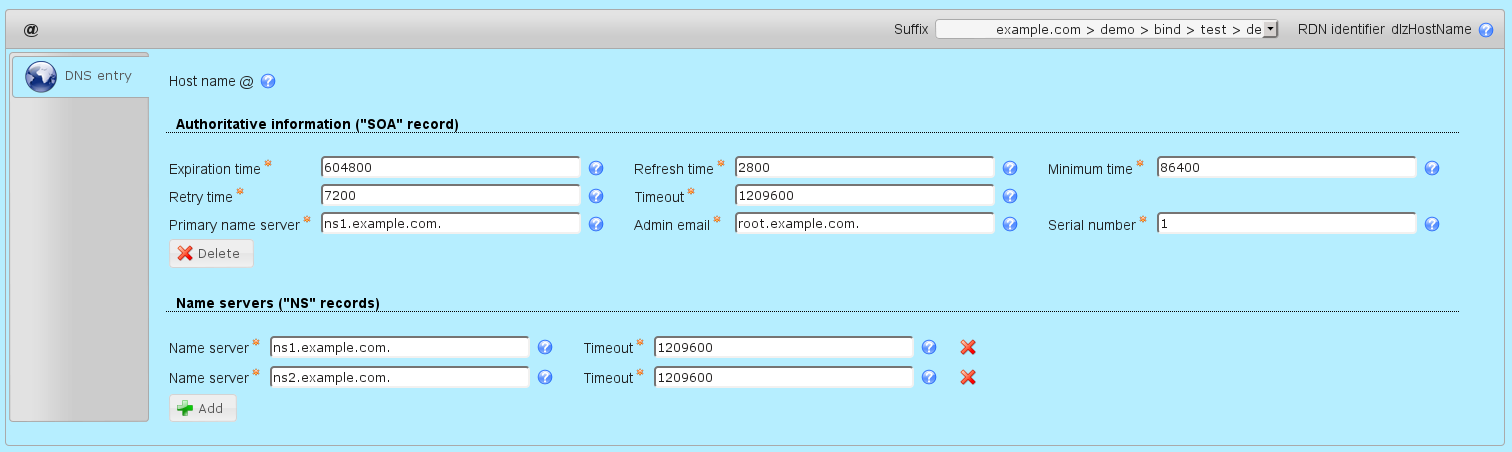Click help icon next to Host name
1512x452 pixels.
268,82
